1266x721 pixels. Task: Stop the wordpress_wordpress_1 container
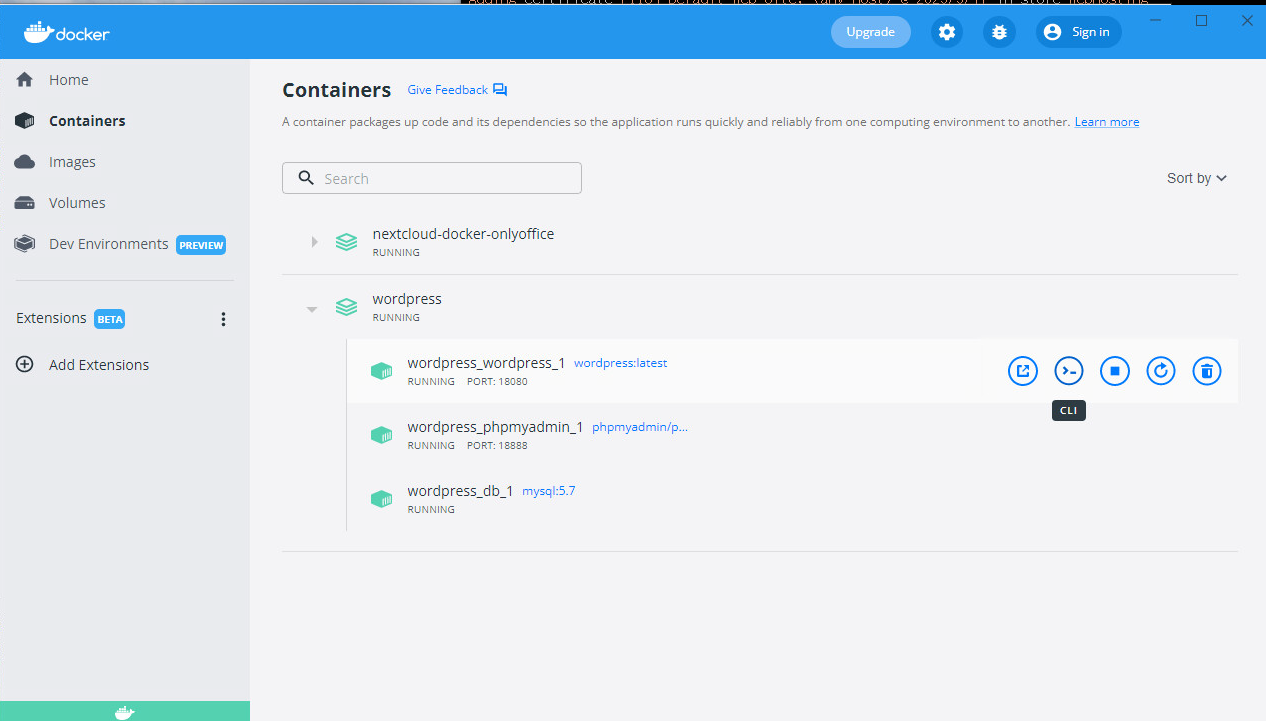click(x=1115, y=371)
